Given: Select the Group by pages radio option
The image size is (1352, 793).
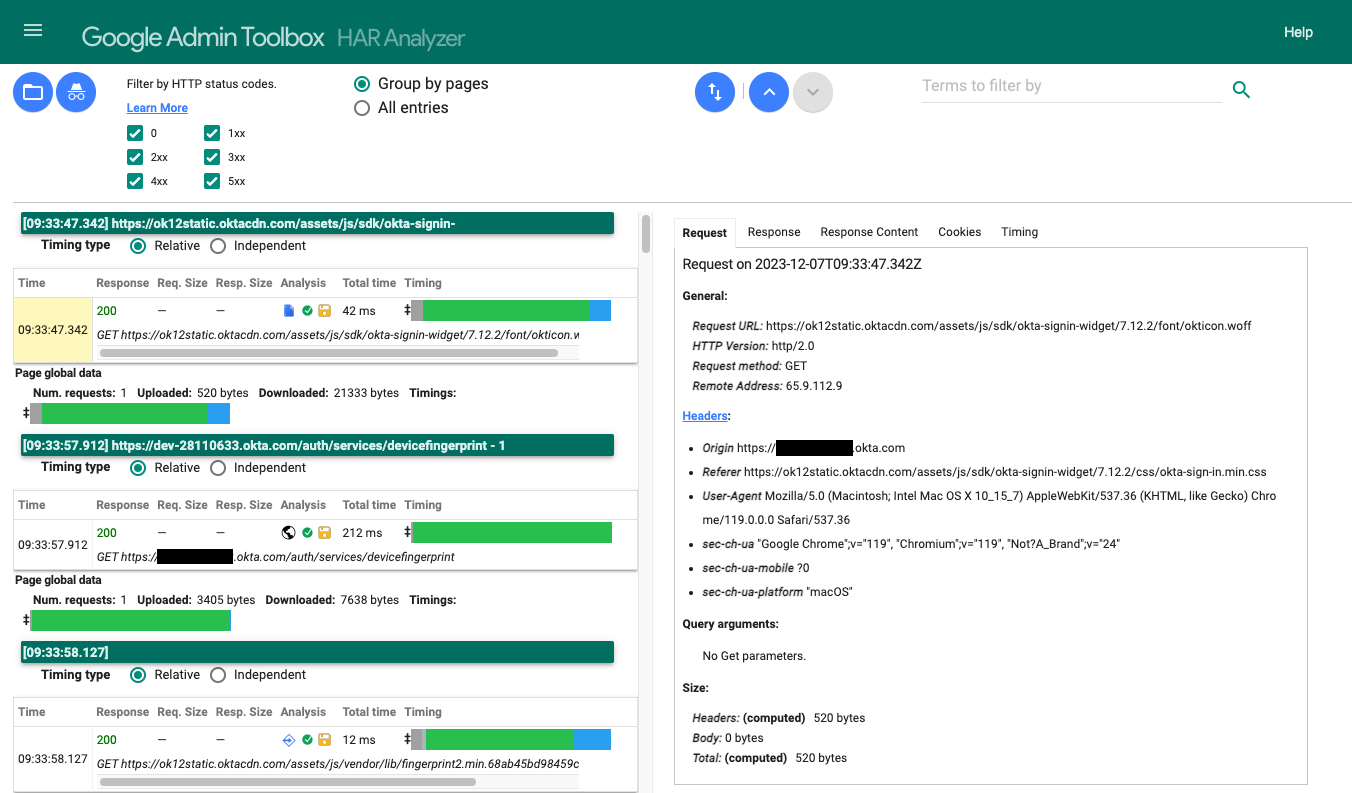Looking at the screenshot, I should pos(362,84).
